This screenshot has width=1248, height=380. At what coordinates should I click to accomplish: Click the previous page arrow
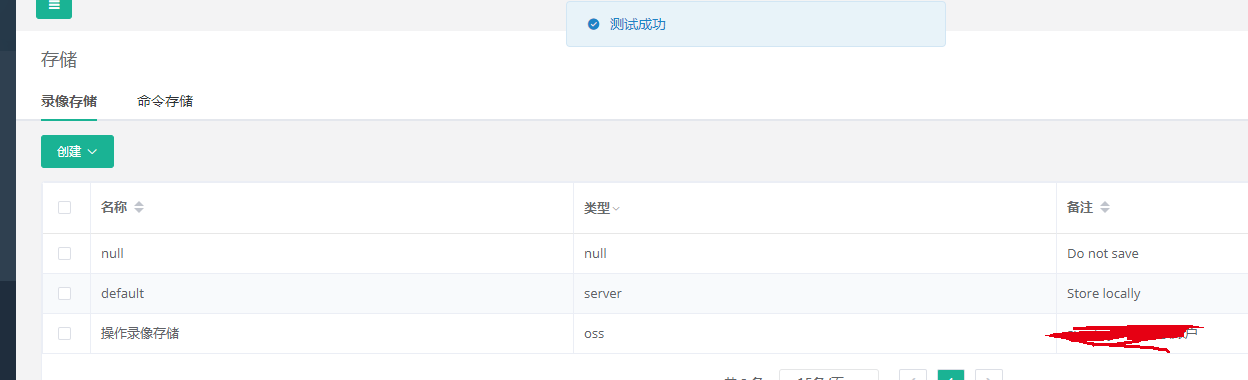[913, 375]
